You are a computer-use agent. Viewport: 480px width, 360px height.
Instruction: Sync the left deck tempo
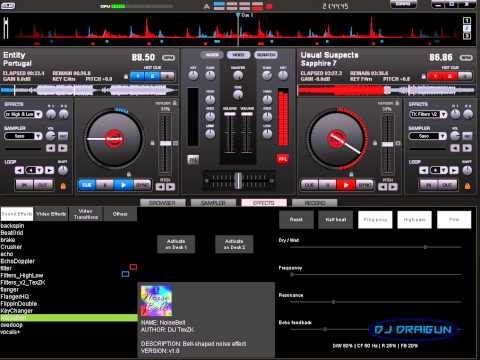click(x=142, y=185)
